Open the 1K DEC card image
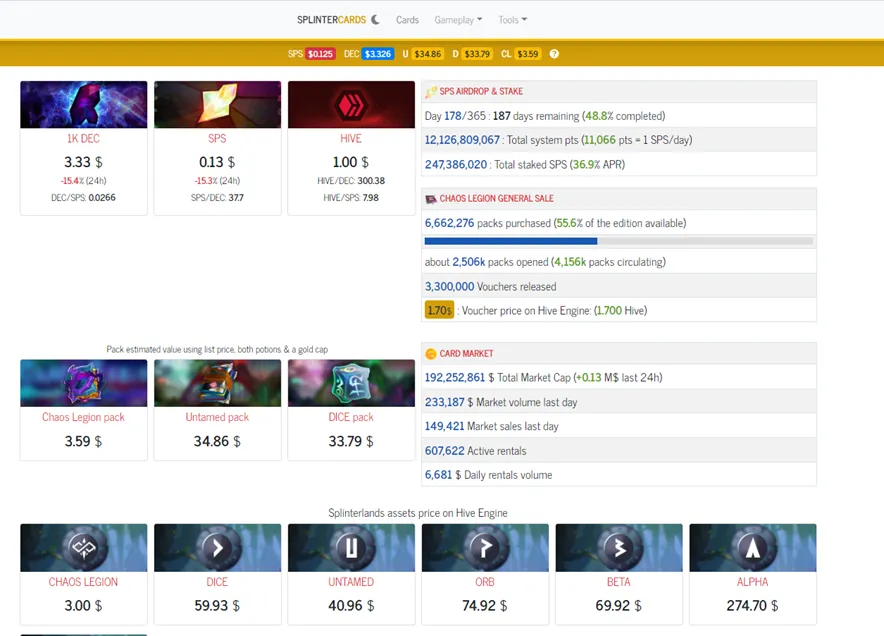The width and height of the screenshot is (884, 636). 83,104
